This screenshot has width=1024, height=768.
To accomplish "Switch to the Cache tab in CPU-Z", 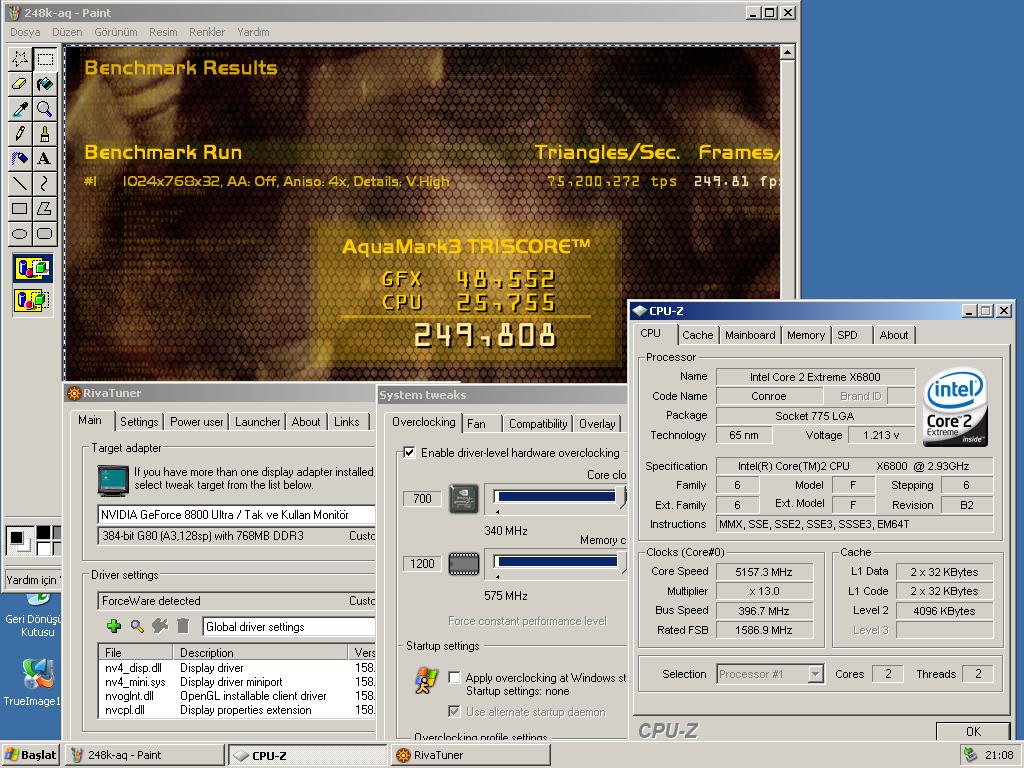I will (x=697, y=335).
